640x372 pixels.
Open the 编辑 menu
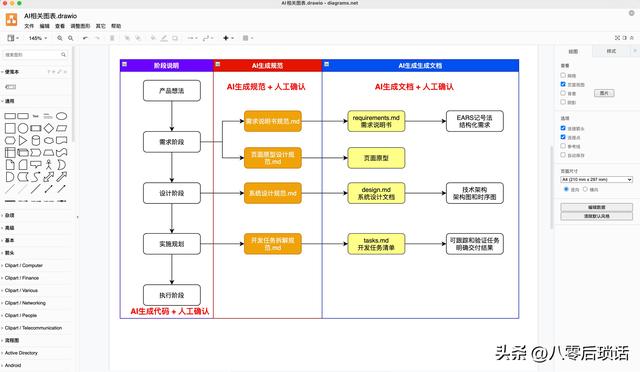click(44, 26)
